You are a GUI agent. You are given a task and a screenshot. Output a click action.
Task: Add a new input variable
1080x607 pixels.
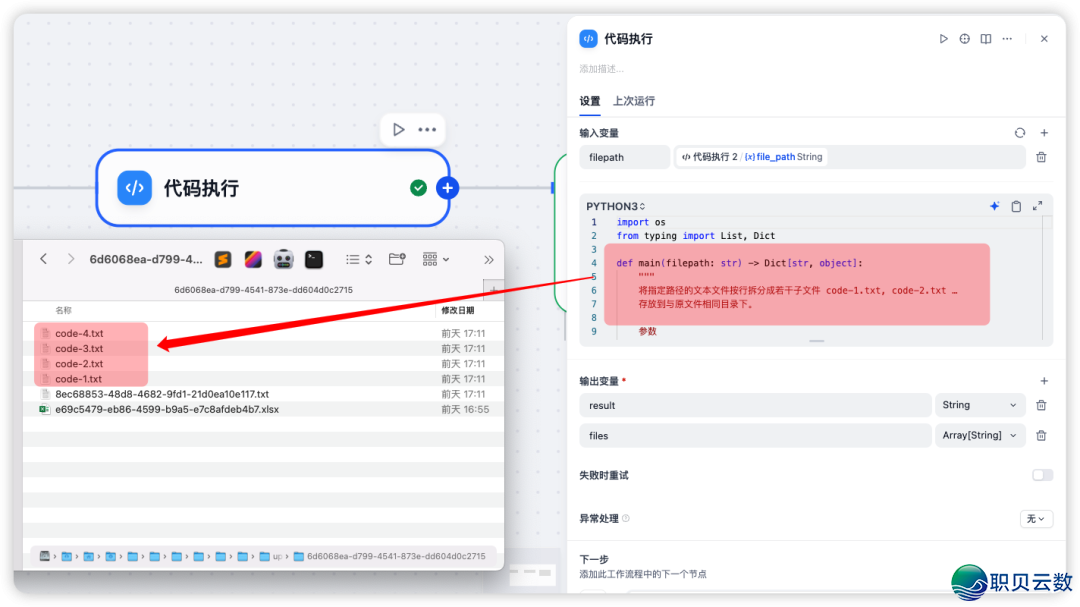tap(1044, 133)
